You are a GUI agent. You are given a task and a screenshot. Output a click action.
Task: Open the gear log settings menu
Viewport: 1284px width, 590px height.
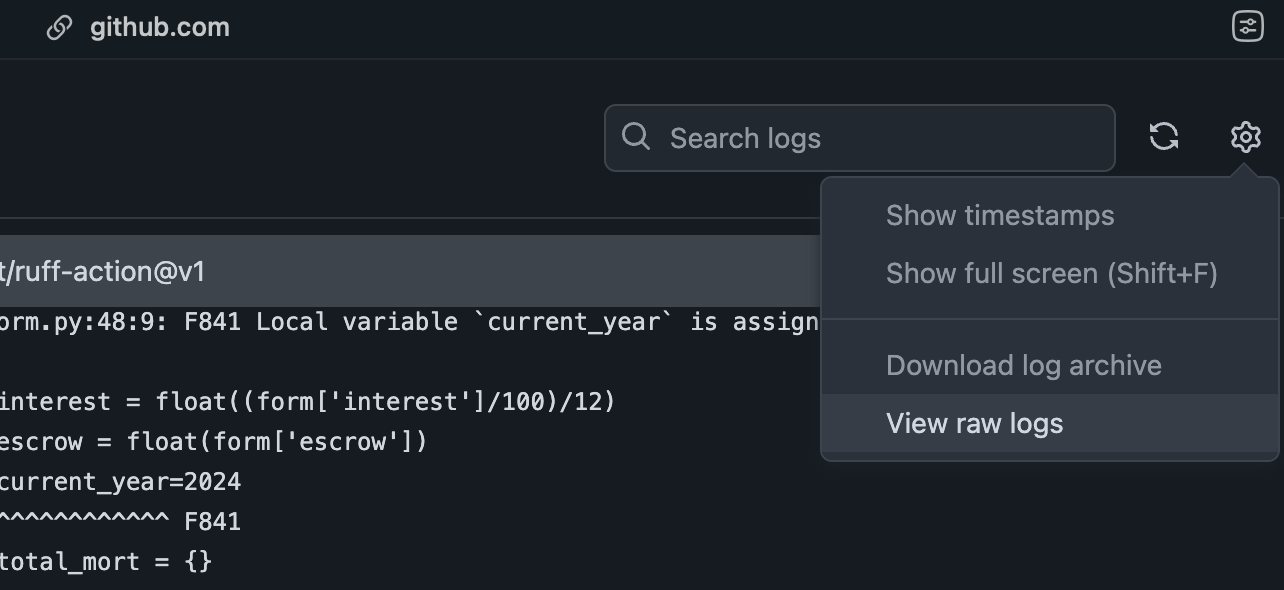pos(1245,137)
